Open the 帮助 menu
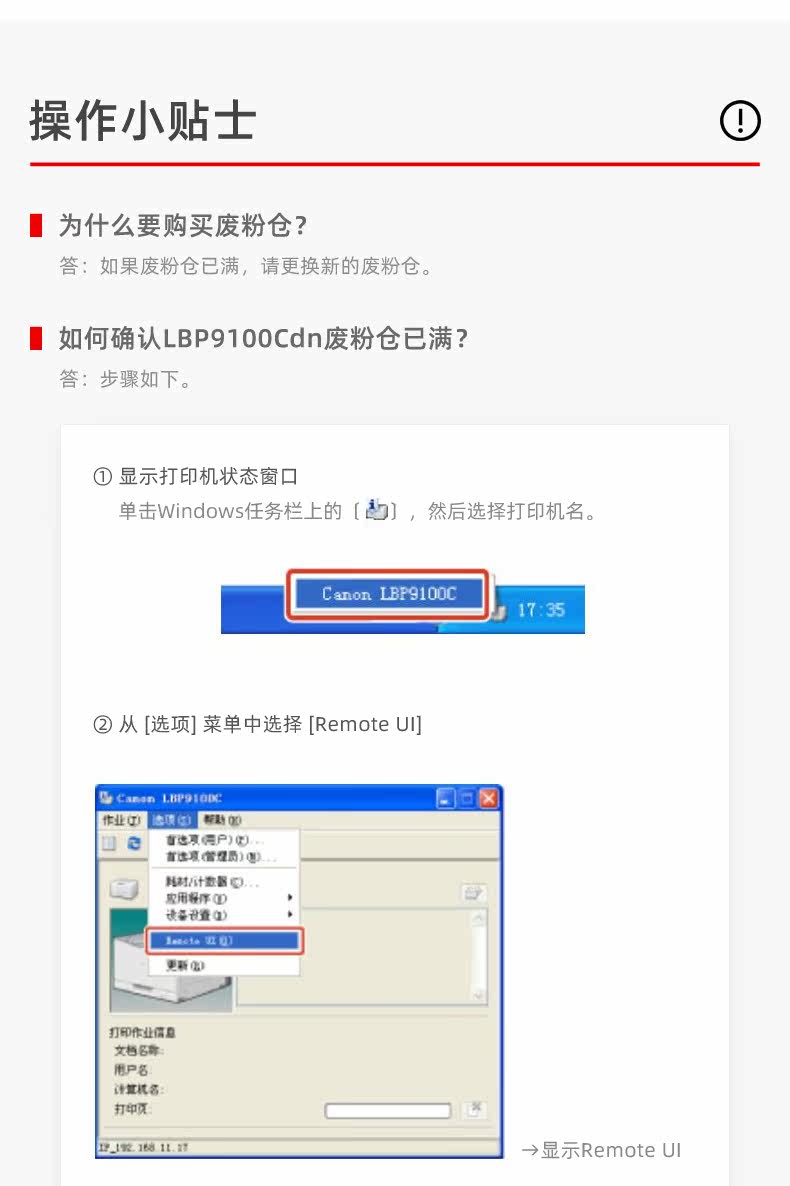The width and height of the screenshot is (790, 1186). [222, 820]
